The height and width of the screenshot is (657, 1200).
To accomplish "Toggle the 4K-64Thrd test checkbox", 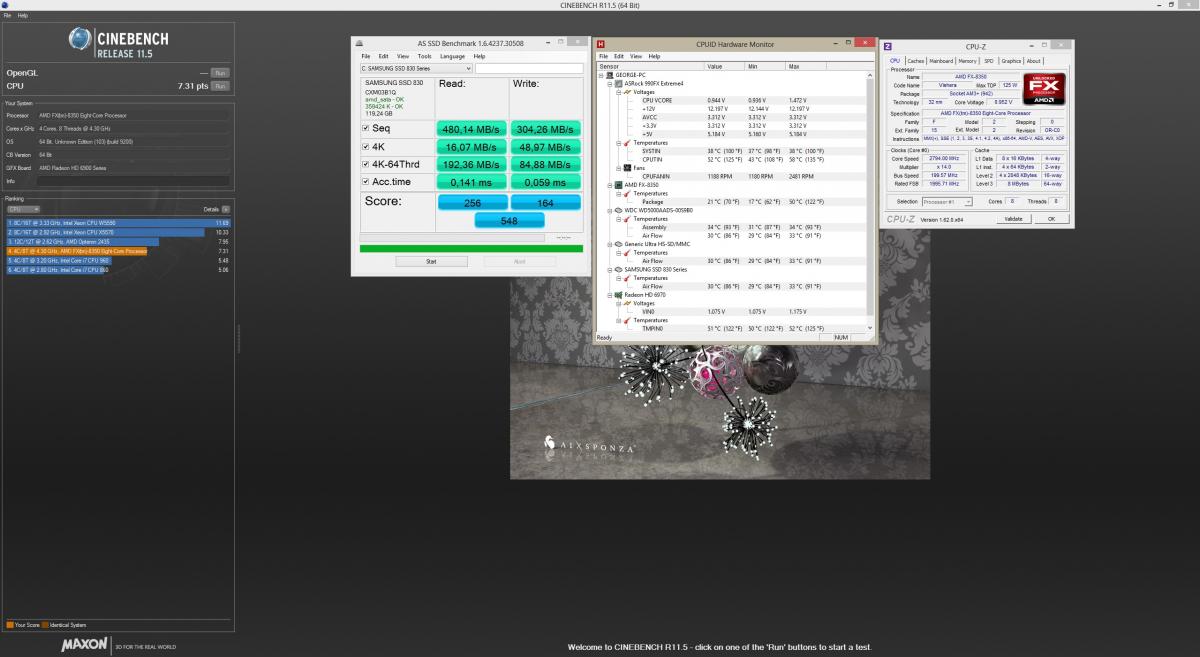I will [x=365, y=164].
